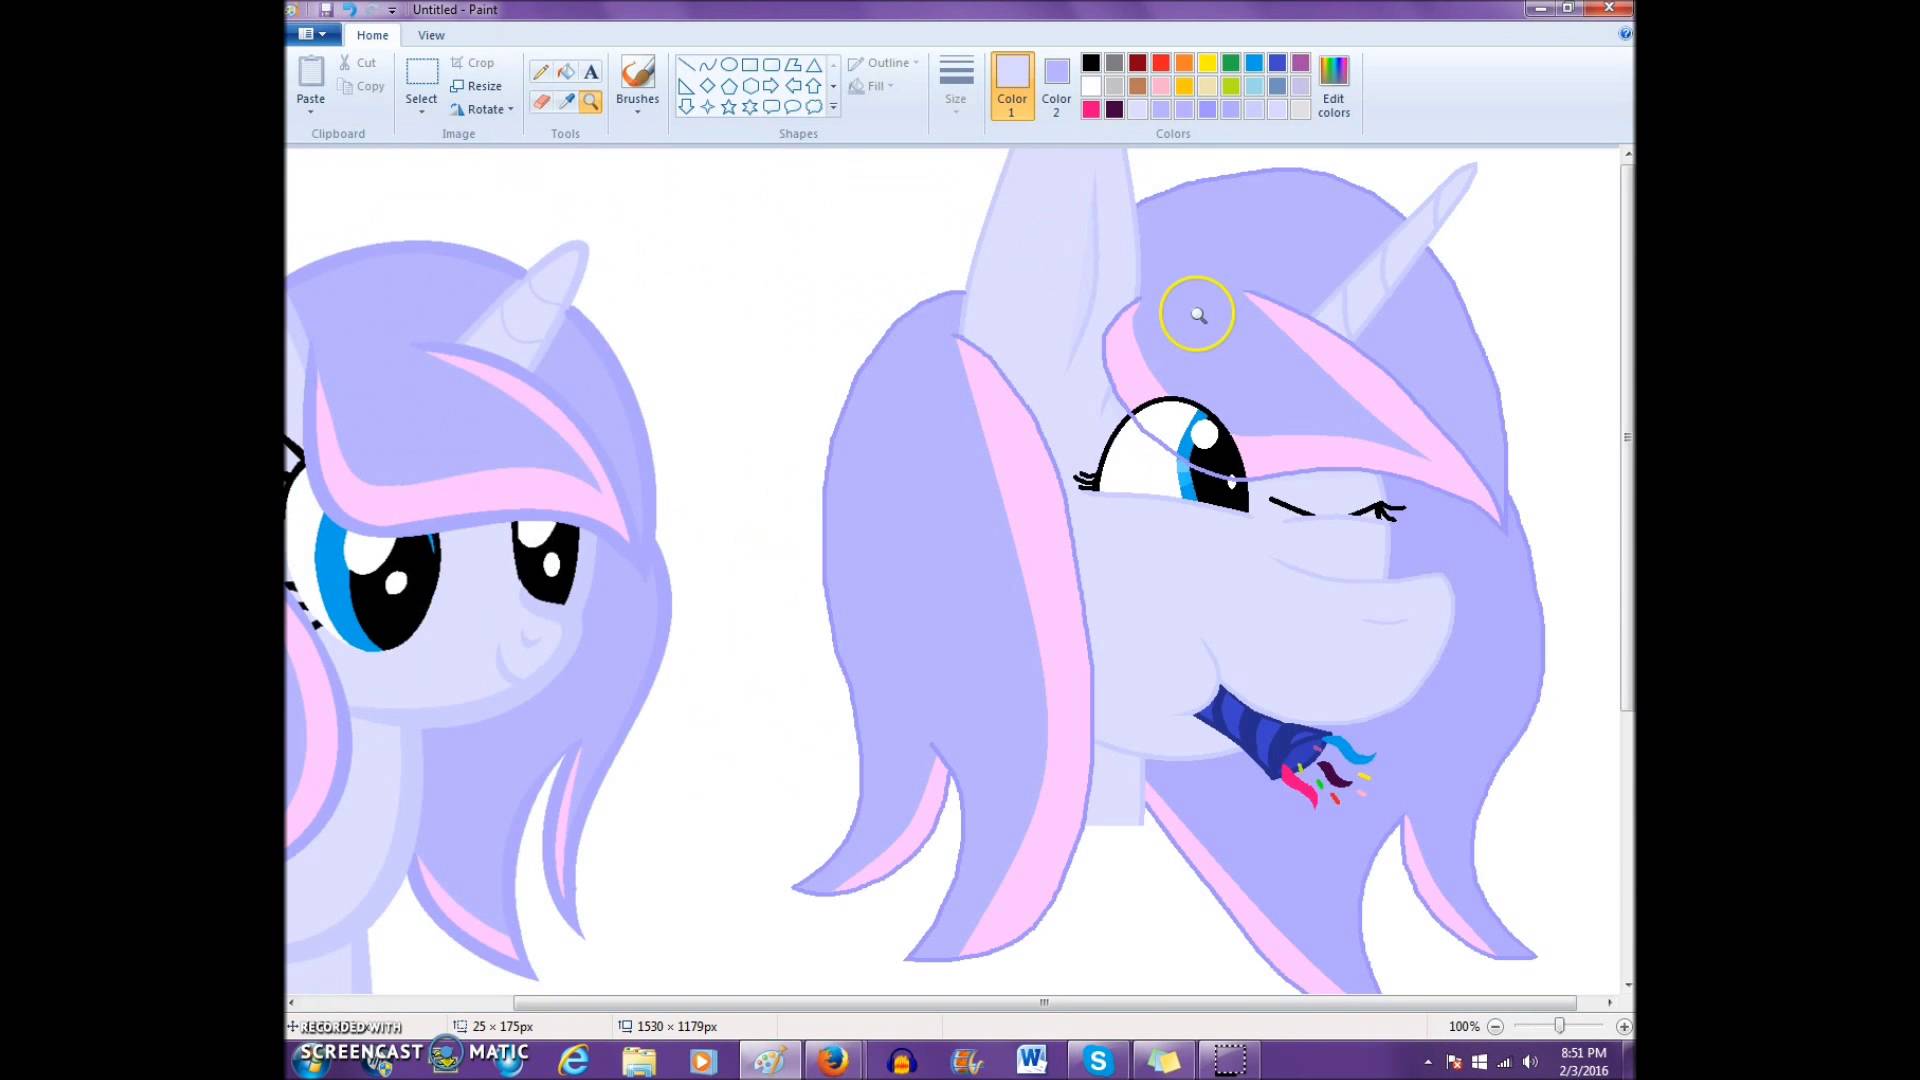
Task: Activate the Color 2 selector
Action: click(x=1056, y=86)
